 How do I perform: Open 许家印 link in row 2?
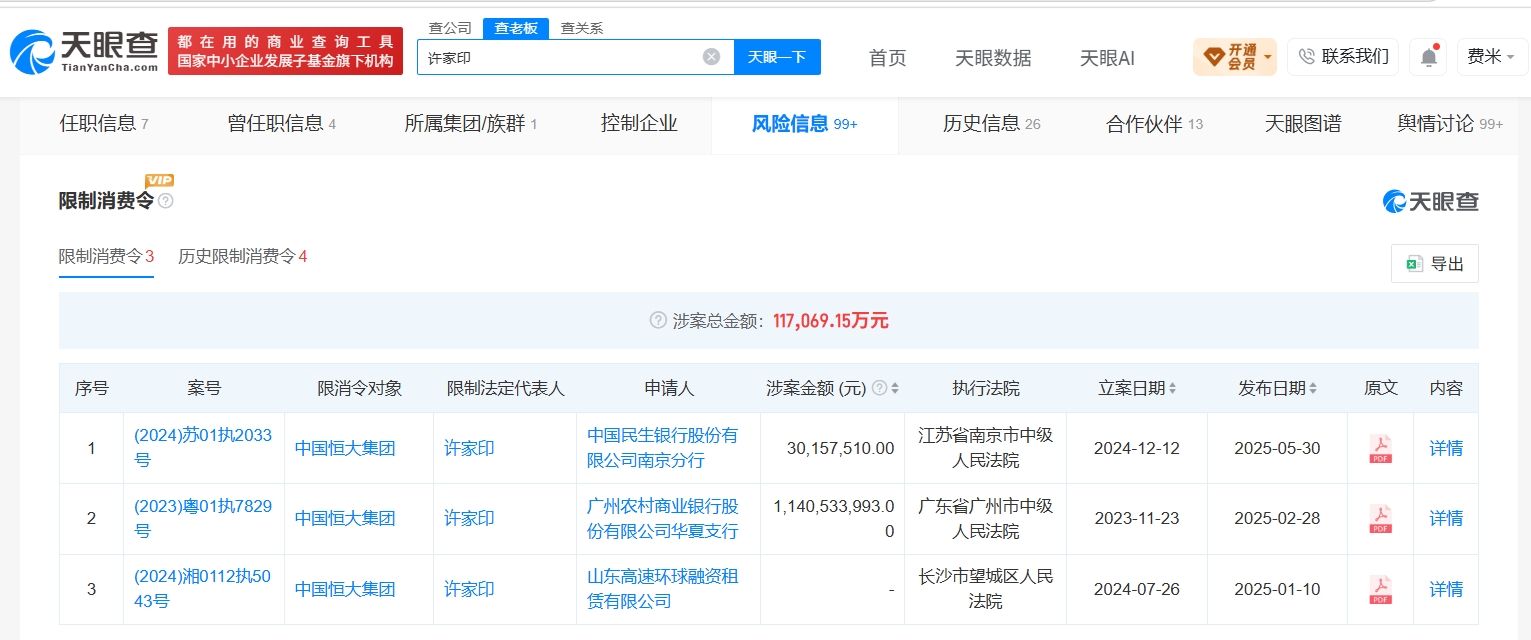(x=469, y=518)
